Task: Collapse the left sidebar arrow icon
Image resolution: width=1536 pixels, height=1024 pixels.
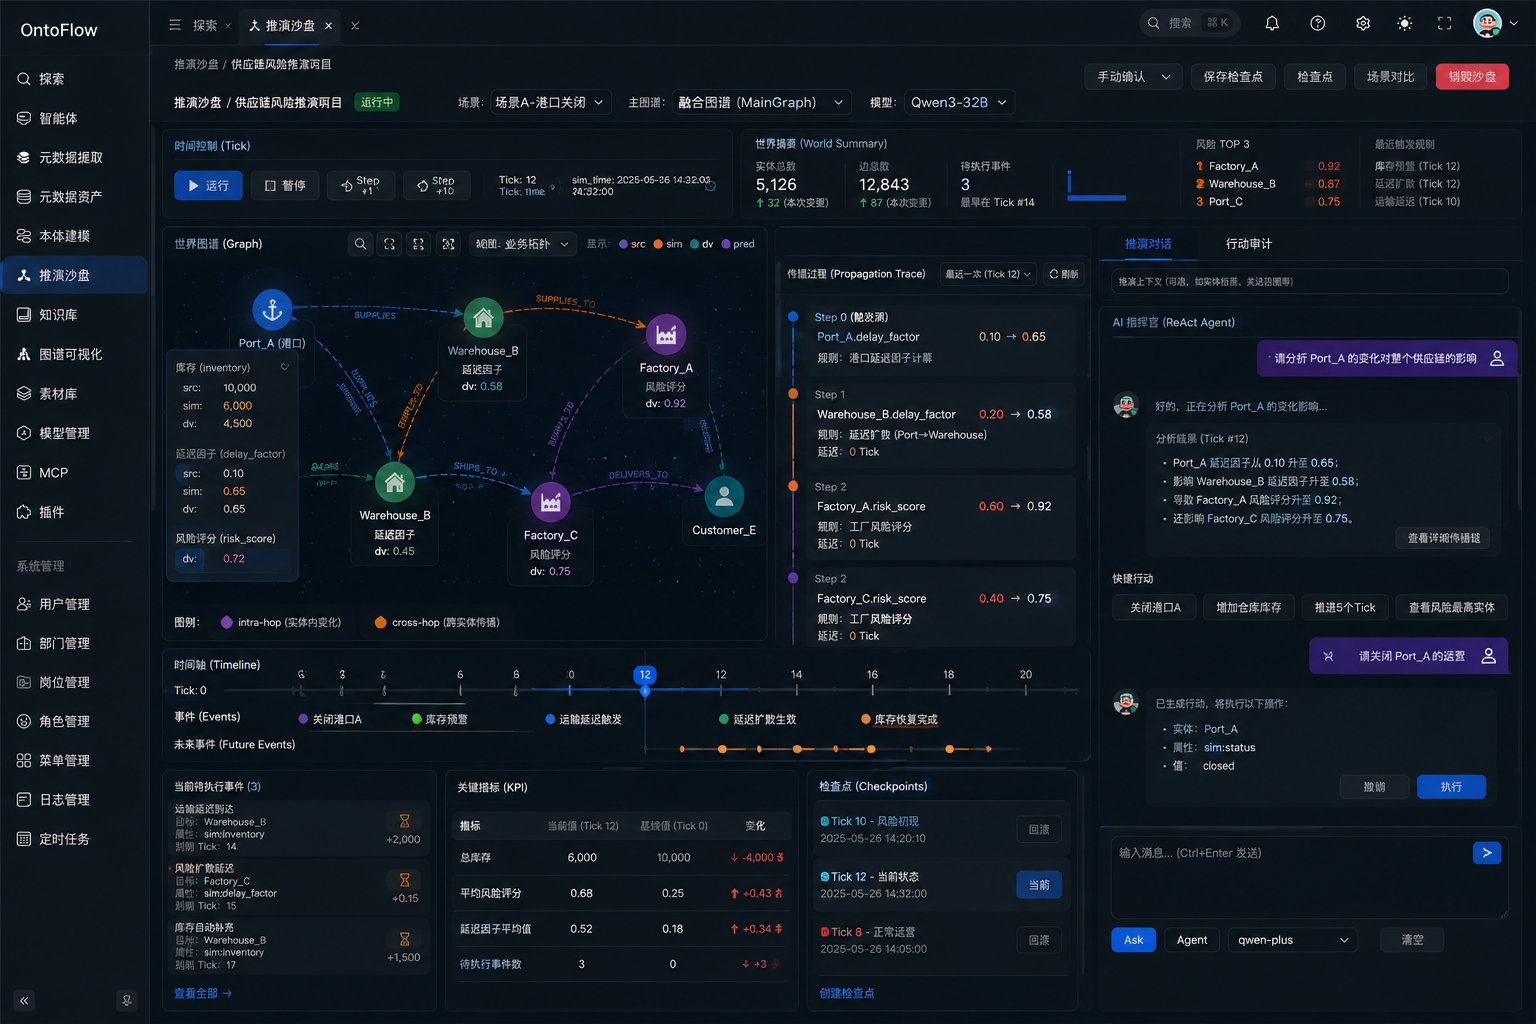Action: [25, 1000]
